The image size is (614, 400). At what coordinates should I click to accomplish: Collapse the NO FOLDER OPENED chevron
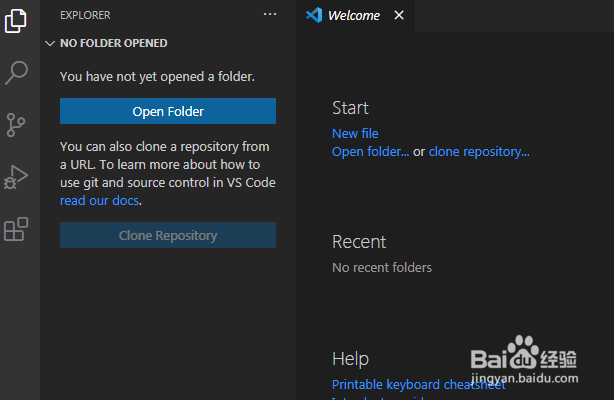point(50,44)
